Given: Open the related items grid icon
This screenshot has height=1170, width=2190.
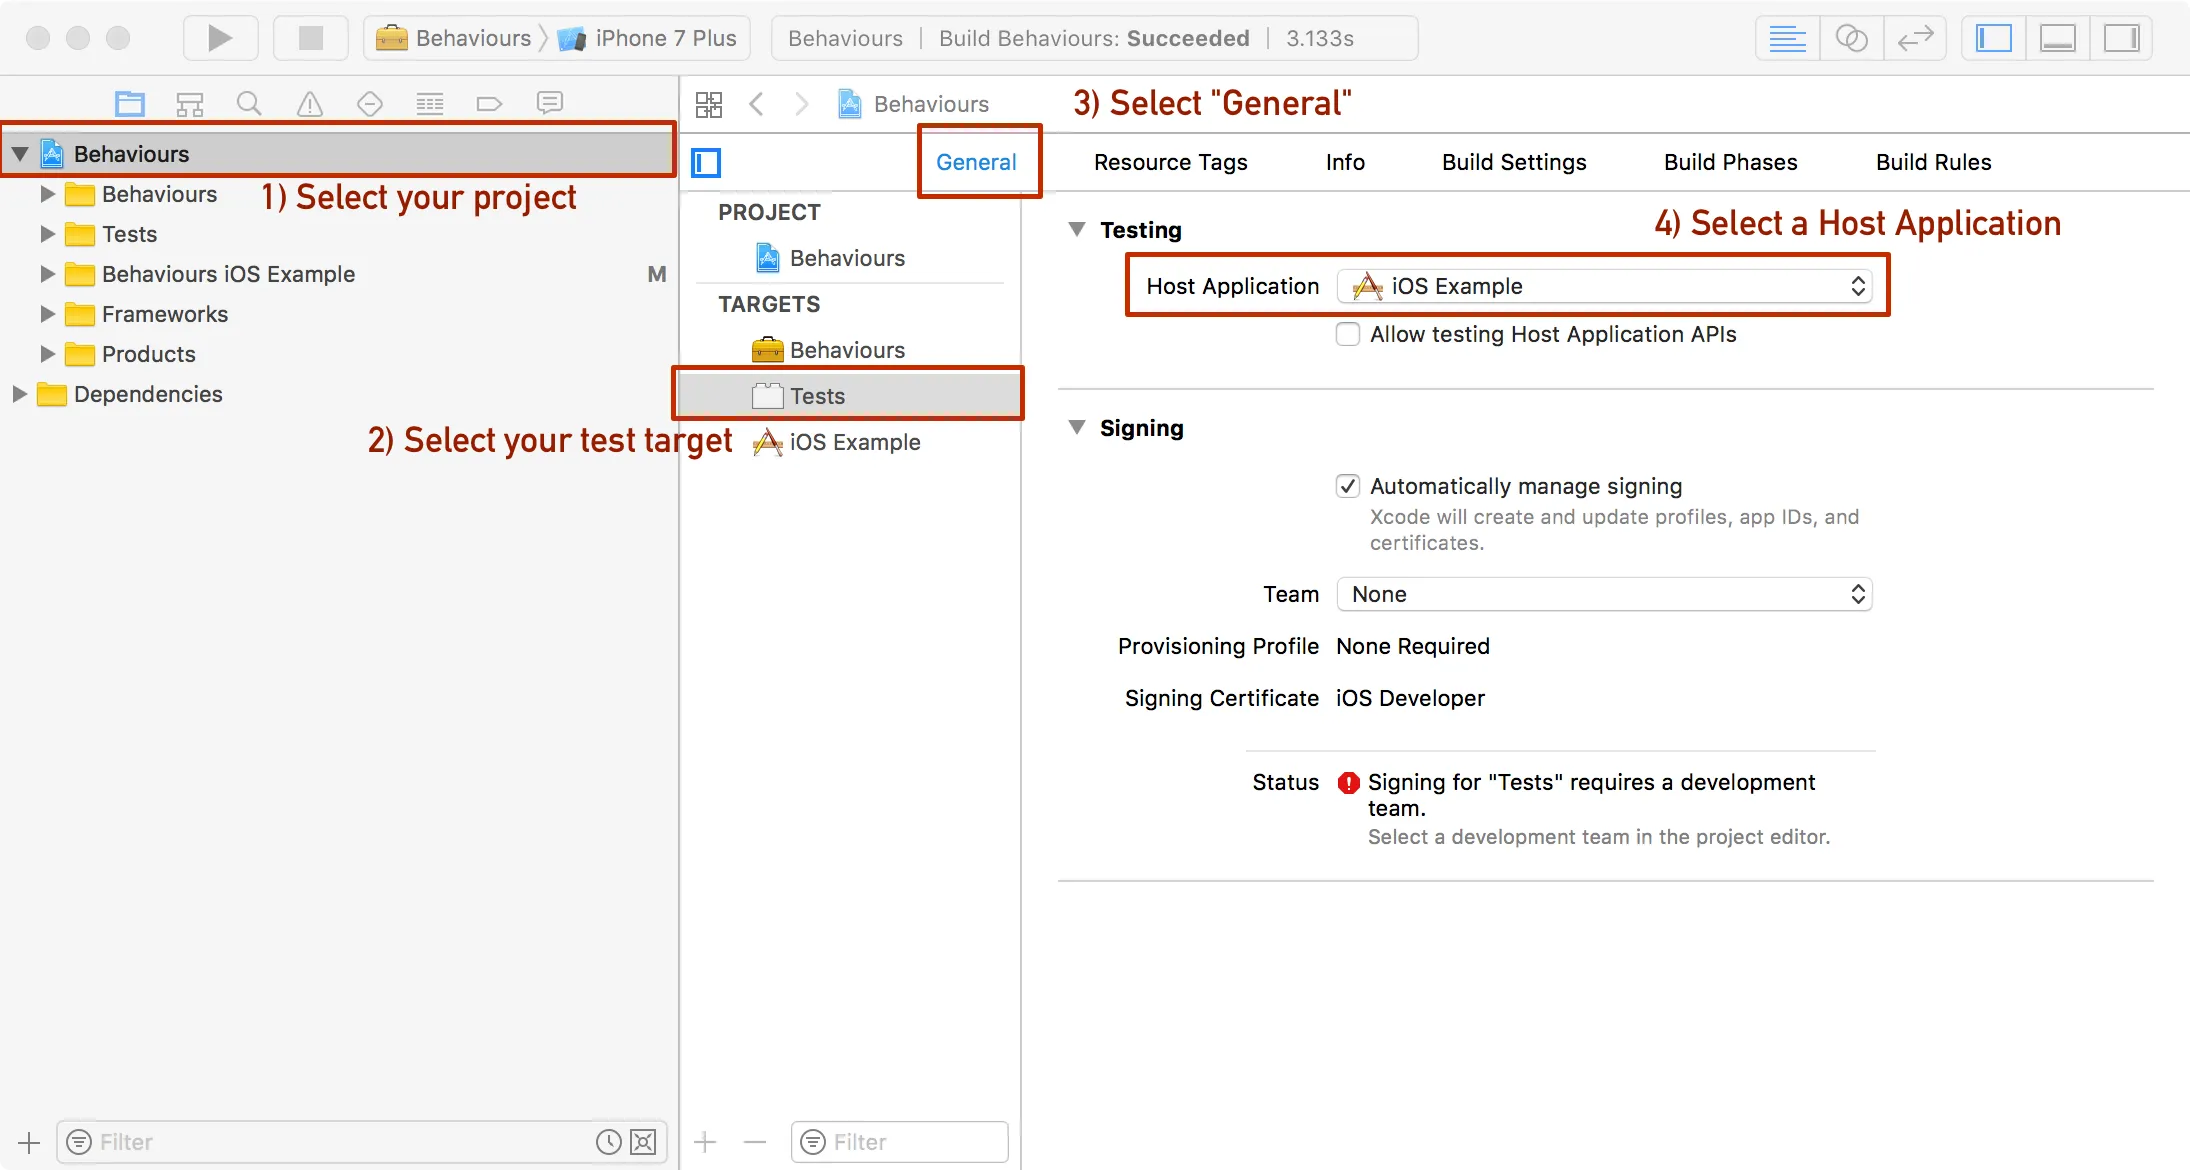Looking at the screenshot, I should (x=709, y=104).
